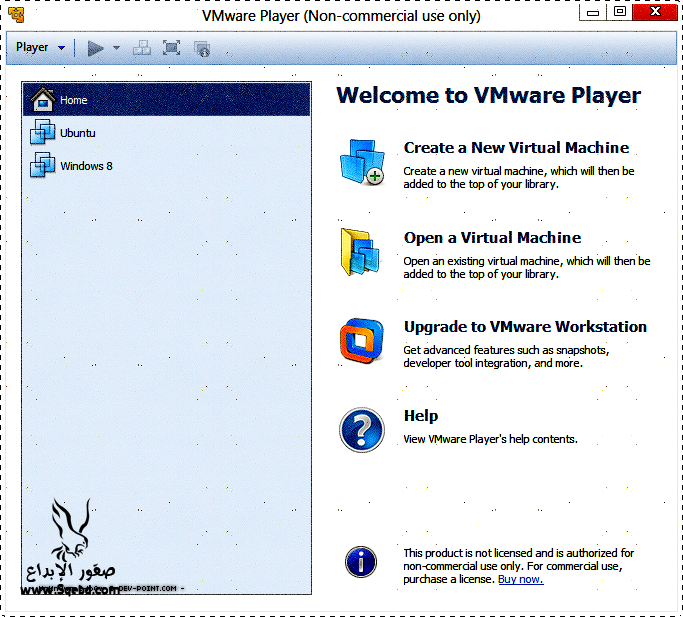Click the Open a Virtual Machine folder icon
This screenshot has height=617, width=683.
click(360, 252)
